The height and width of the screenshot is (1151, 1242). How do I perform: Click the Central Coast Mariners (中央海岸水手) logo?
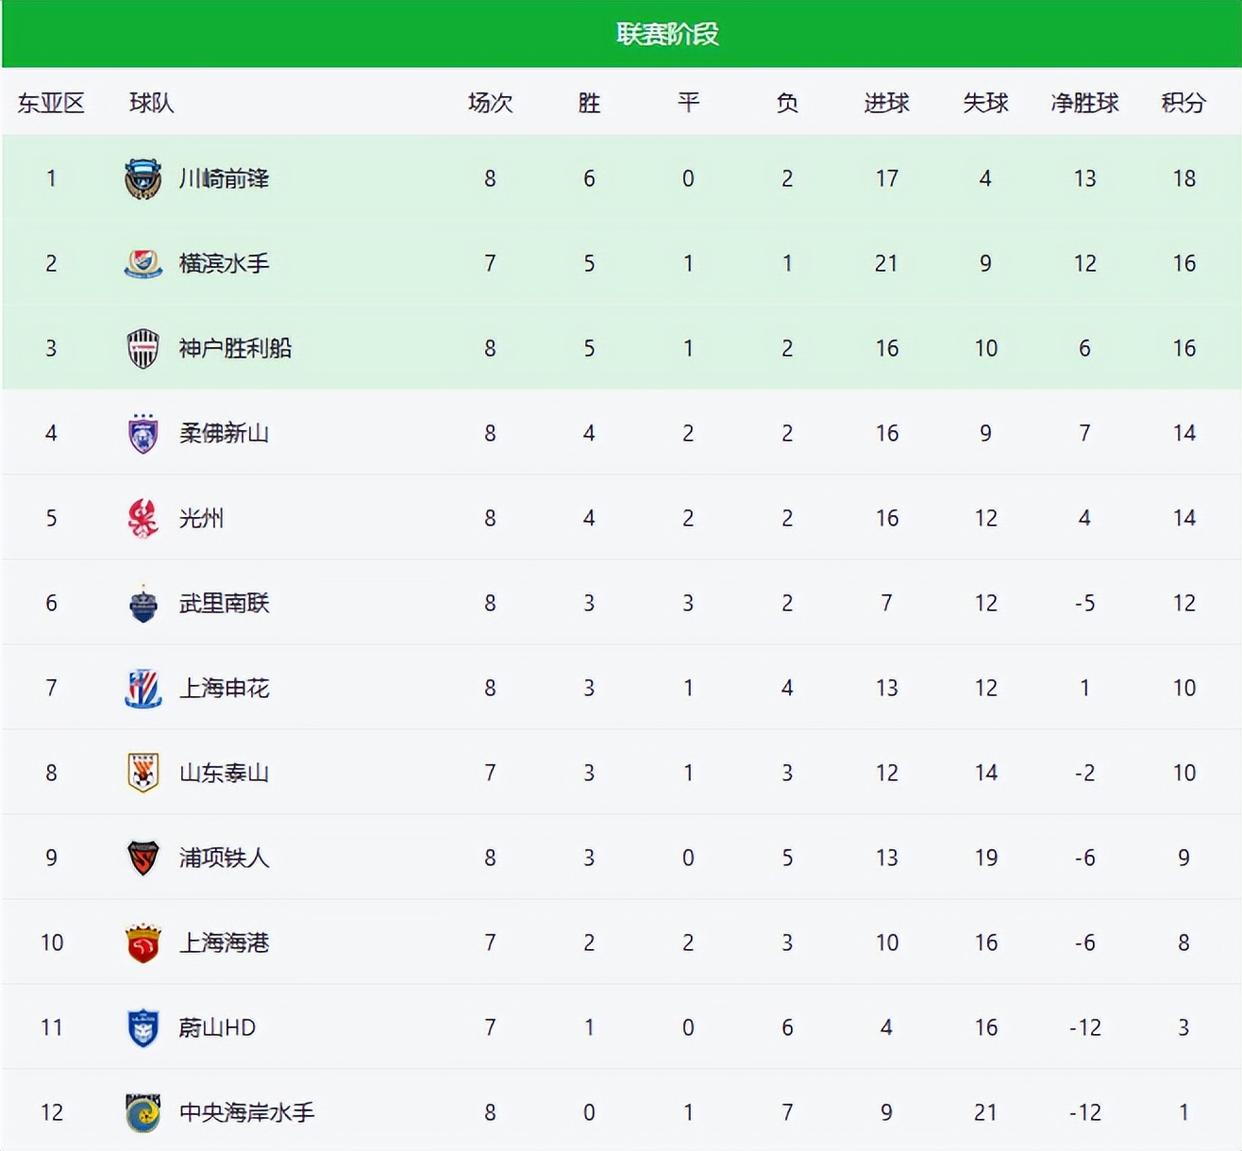(143, 1113)
